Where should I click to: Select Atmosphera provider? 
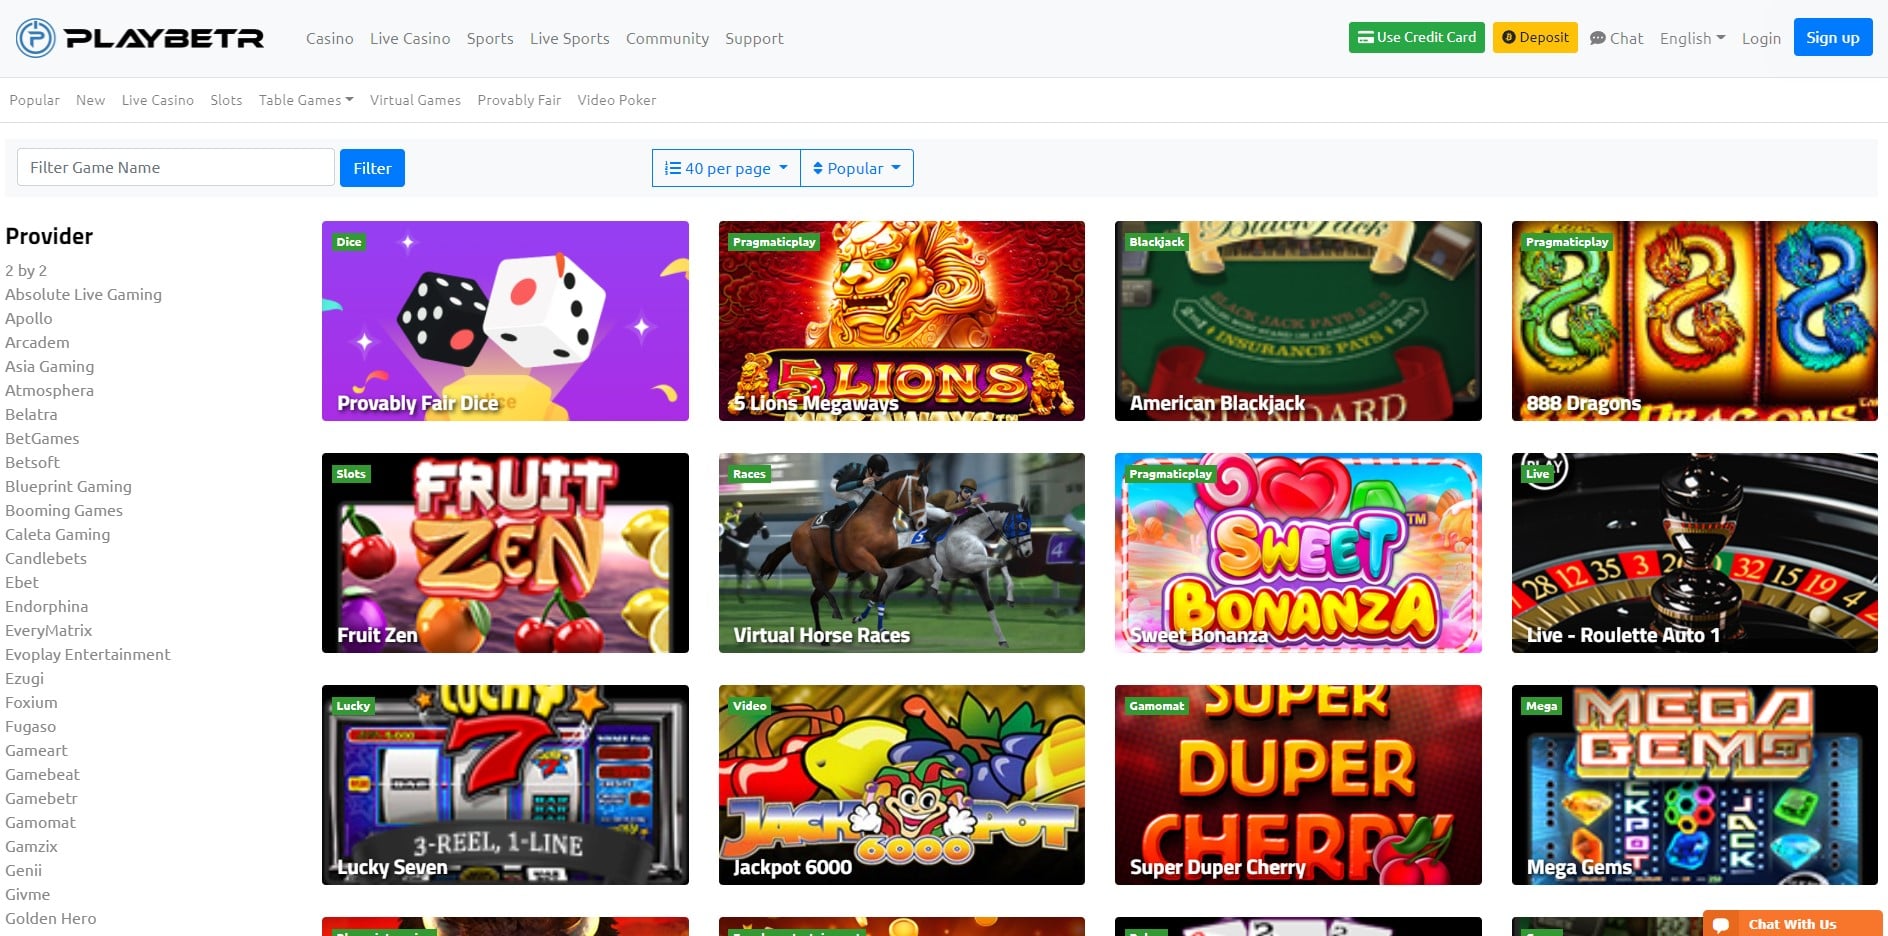[49, 390]
